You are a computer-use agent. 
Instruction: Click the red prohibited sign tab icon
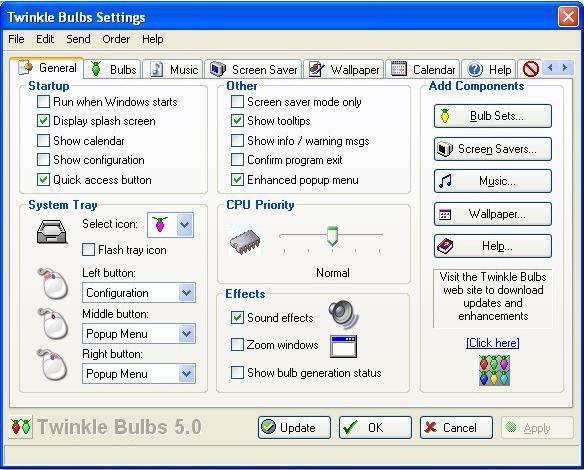point(530,69)
